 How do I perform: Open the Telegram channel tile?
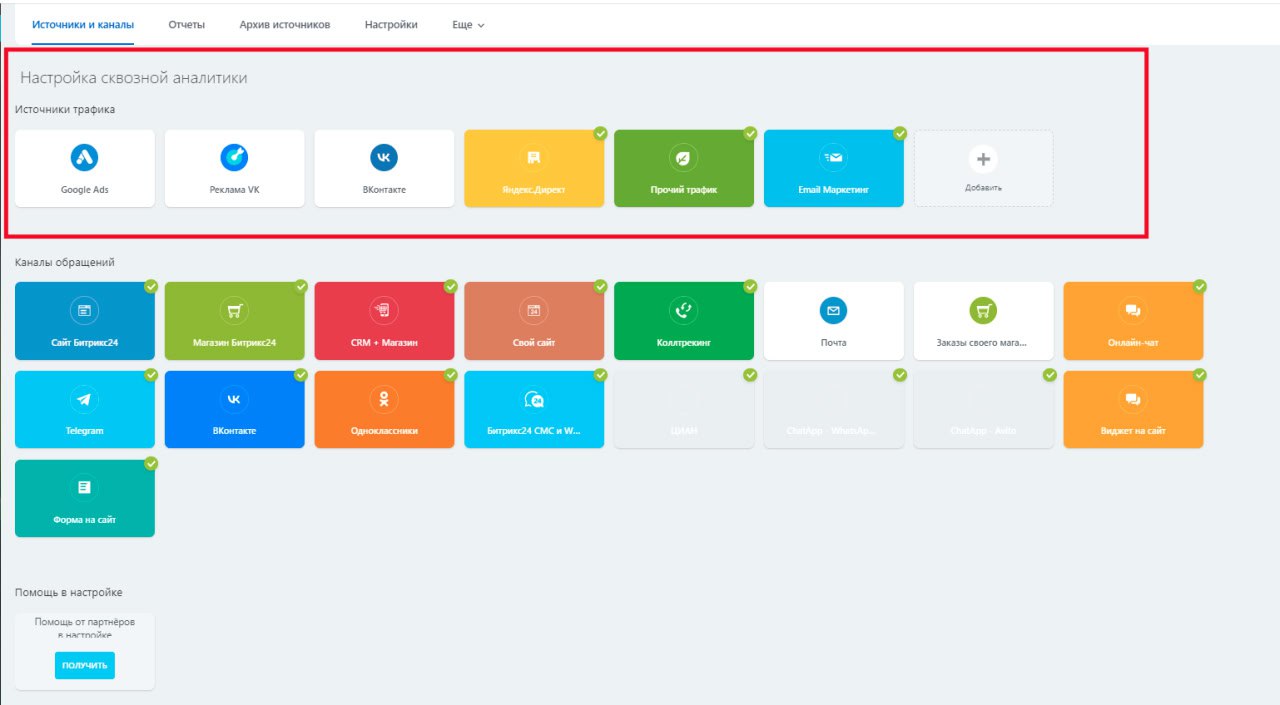point(85,409)
